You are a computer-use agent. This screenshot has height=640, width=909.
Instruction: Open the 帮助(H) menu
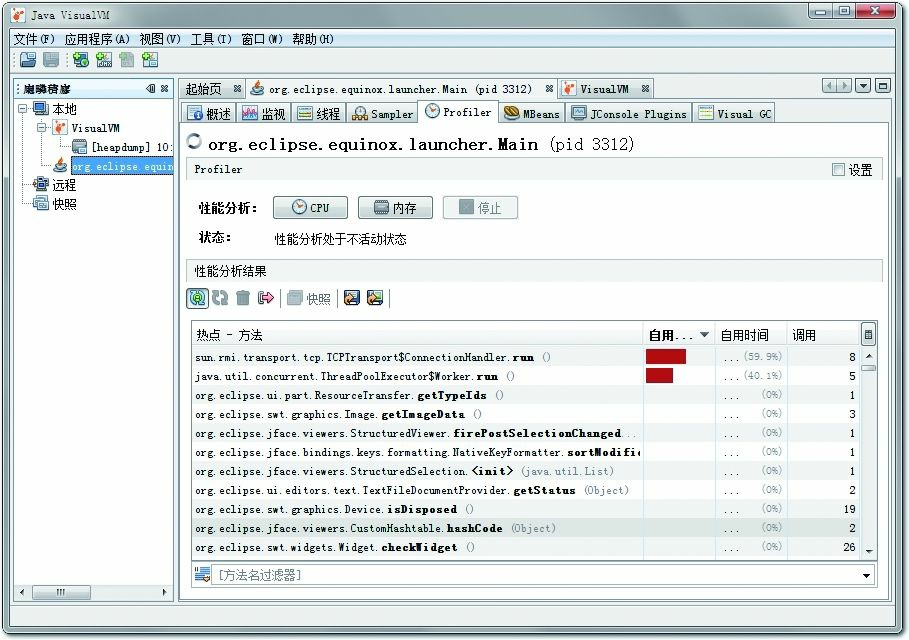[x=313, y=39]
